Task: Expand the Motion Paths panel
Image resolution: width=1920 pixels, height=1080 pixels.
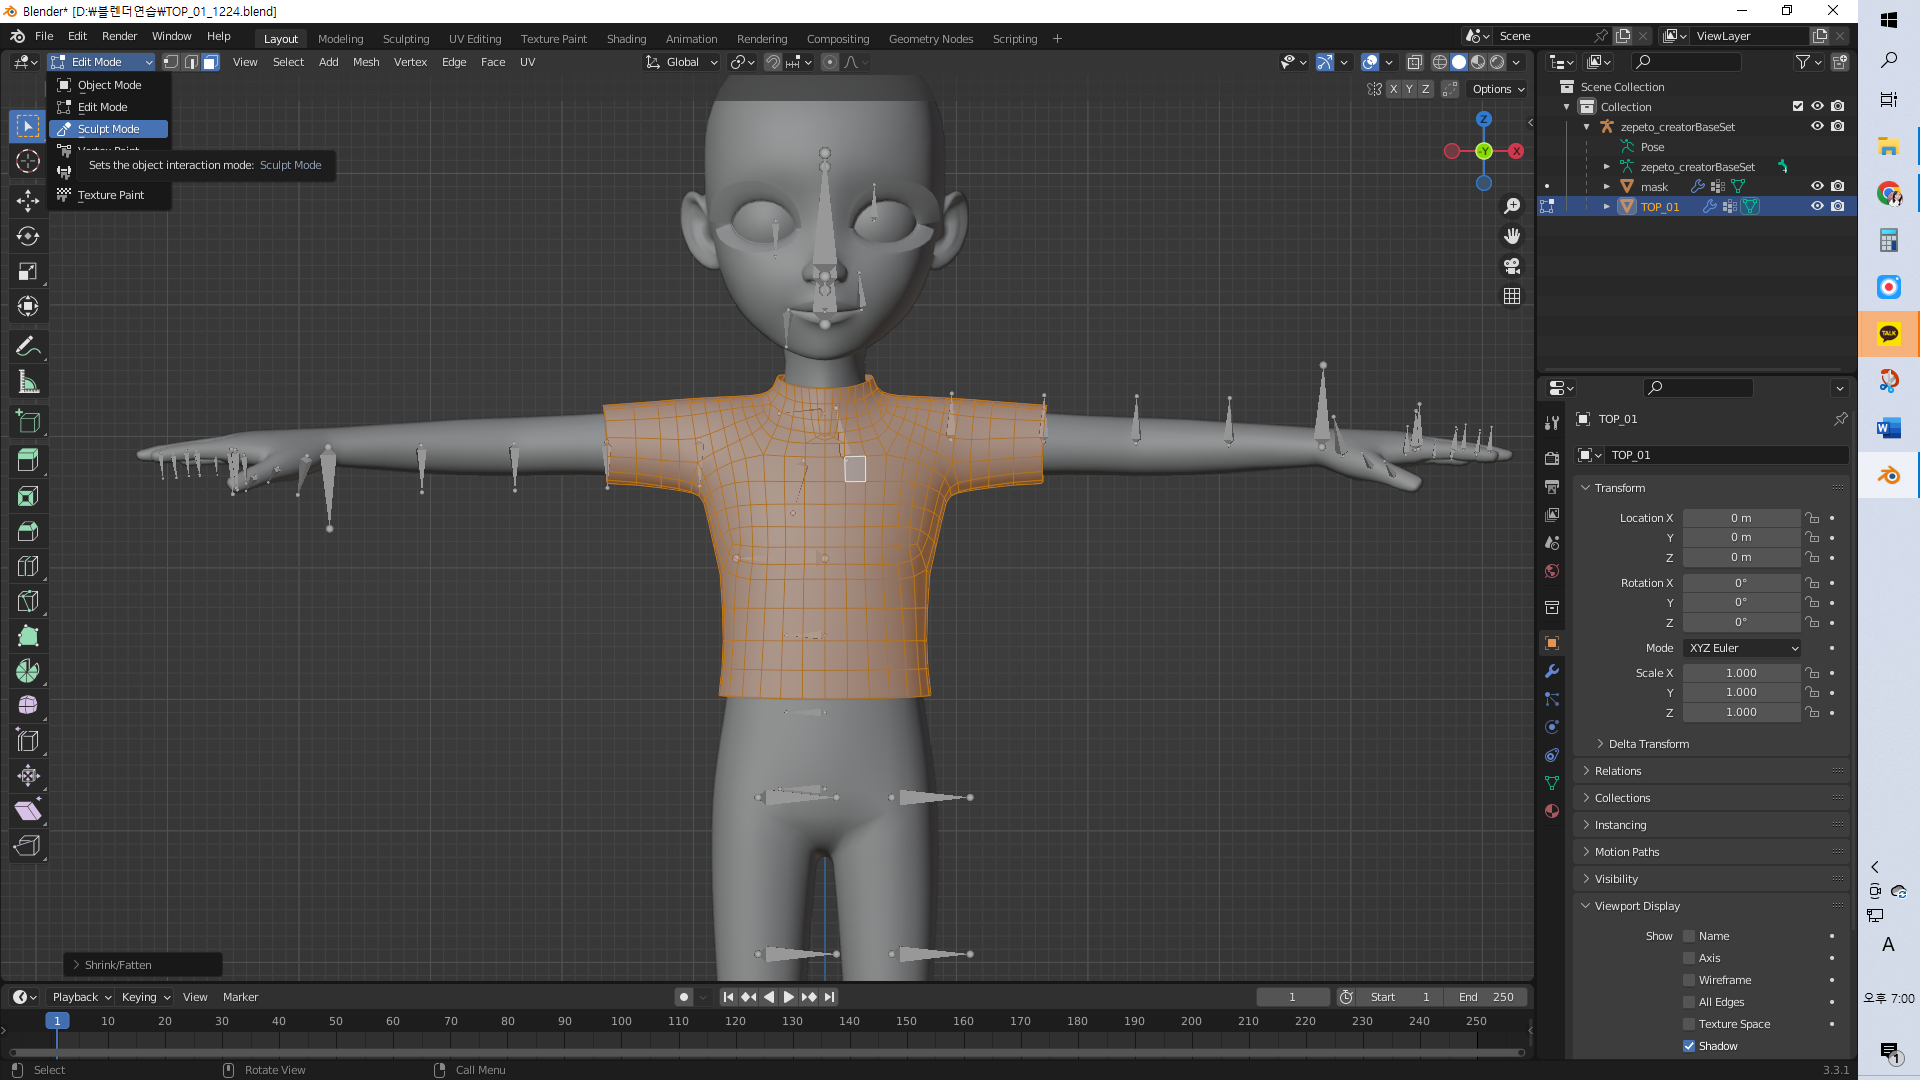Action: (x=1626, y=852)
